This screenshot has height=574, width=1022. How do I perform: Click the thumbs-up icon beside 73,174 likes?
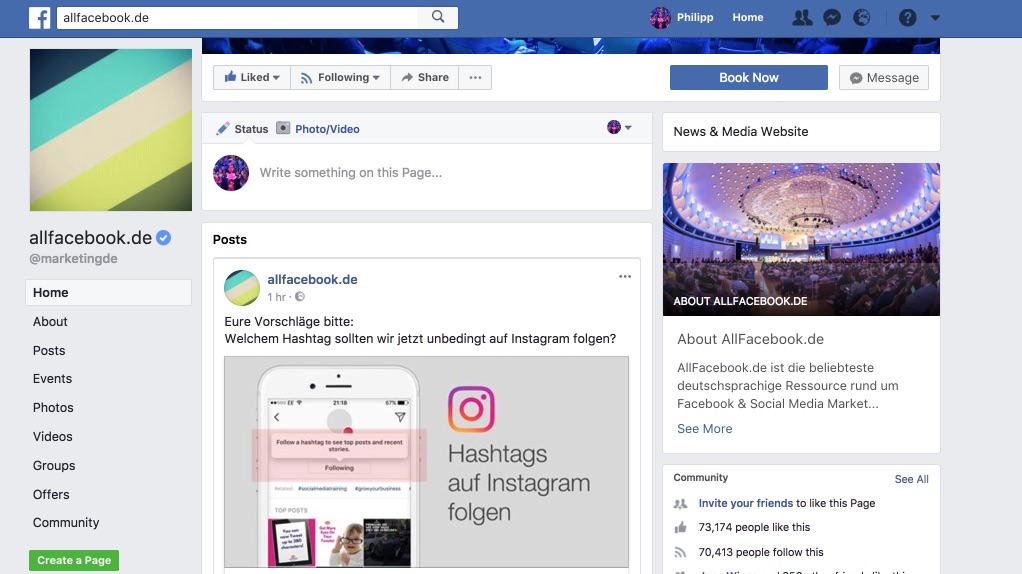680,527
